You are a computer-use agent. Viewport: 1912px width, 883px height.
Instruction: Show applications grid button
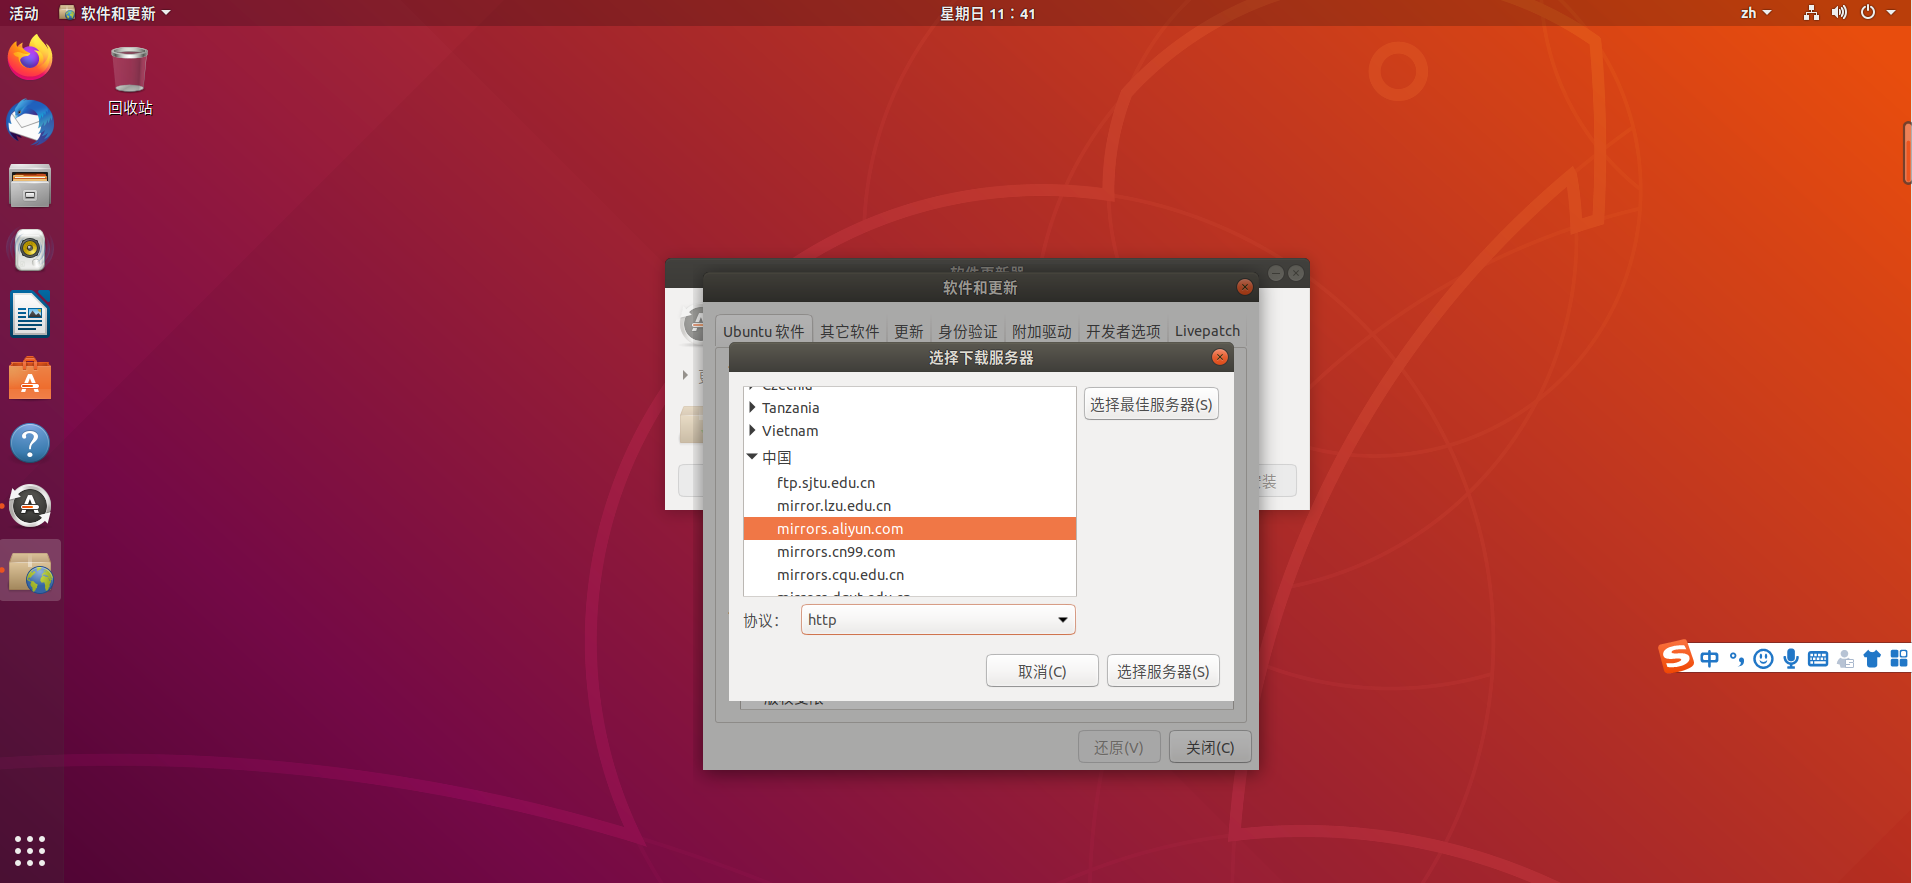pos(30,850)
